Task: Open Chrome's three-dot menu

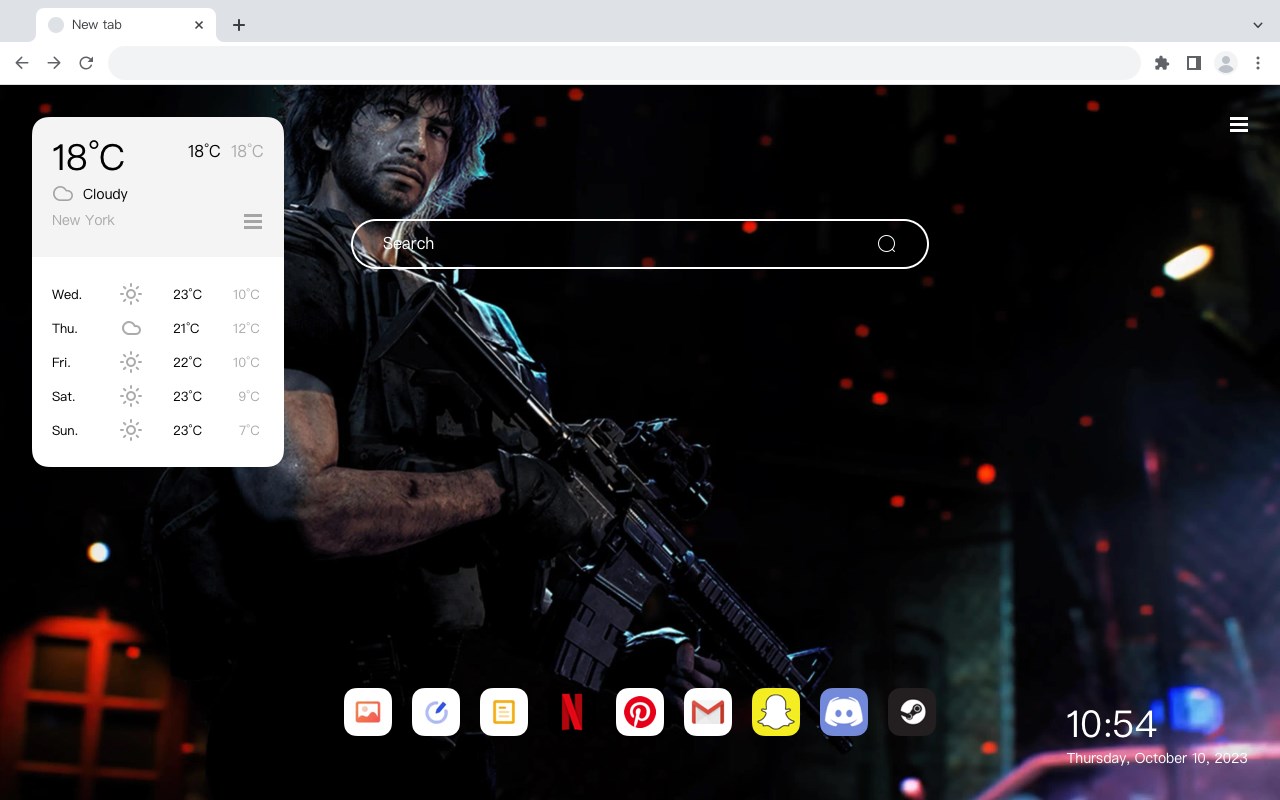Action: [1258, 63]
